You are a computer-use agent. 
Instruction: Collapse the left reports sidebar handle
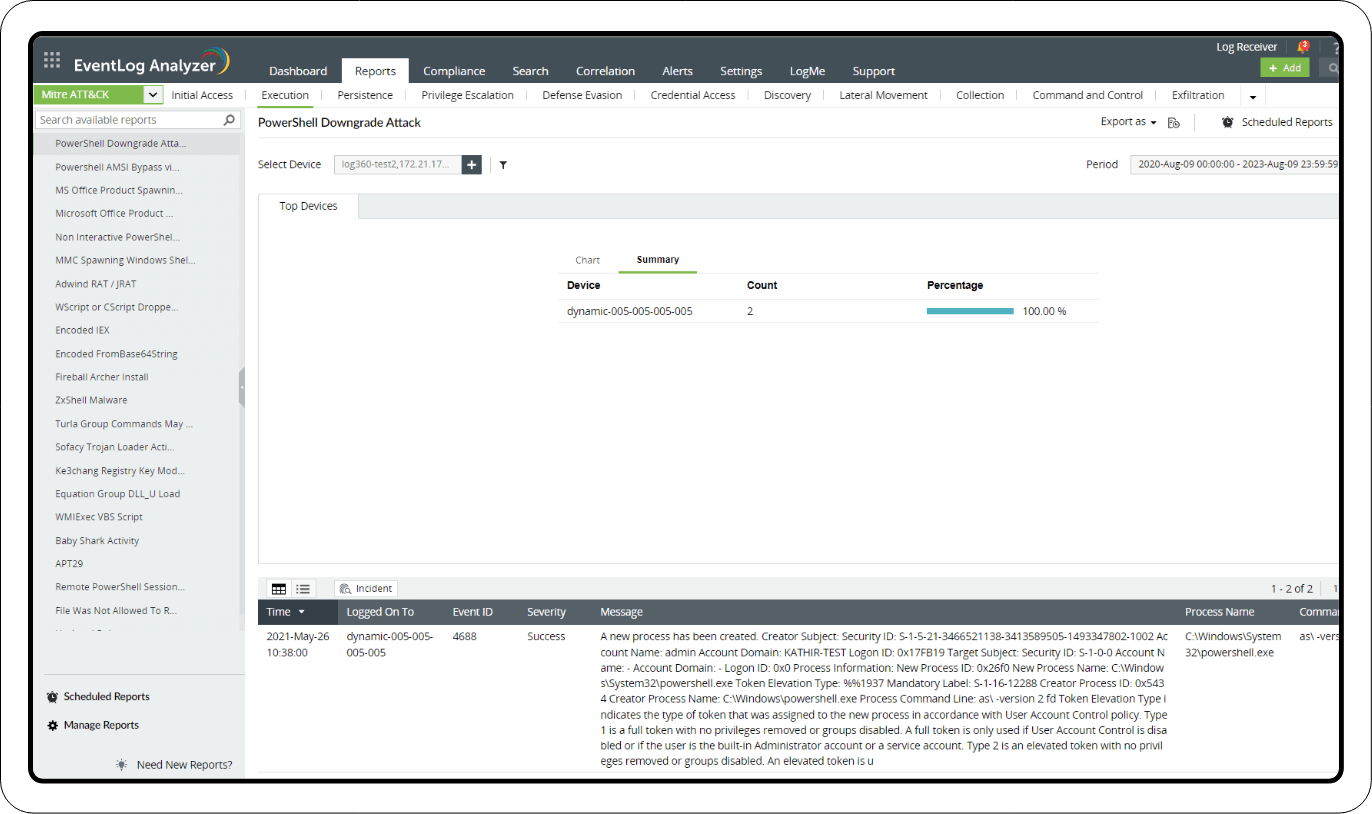coord(241,387)
